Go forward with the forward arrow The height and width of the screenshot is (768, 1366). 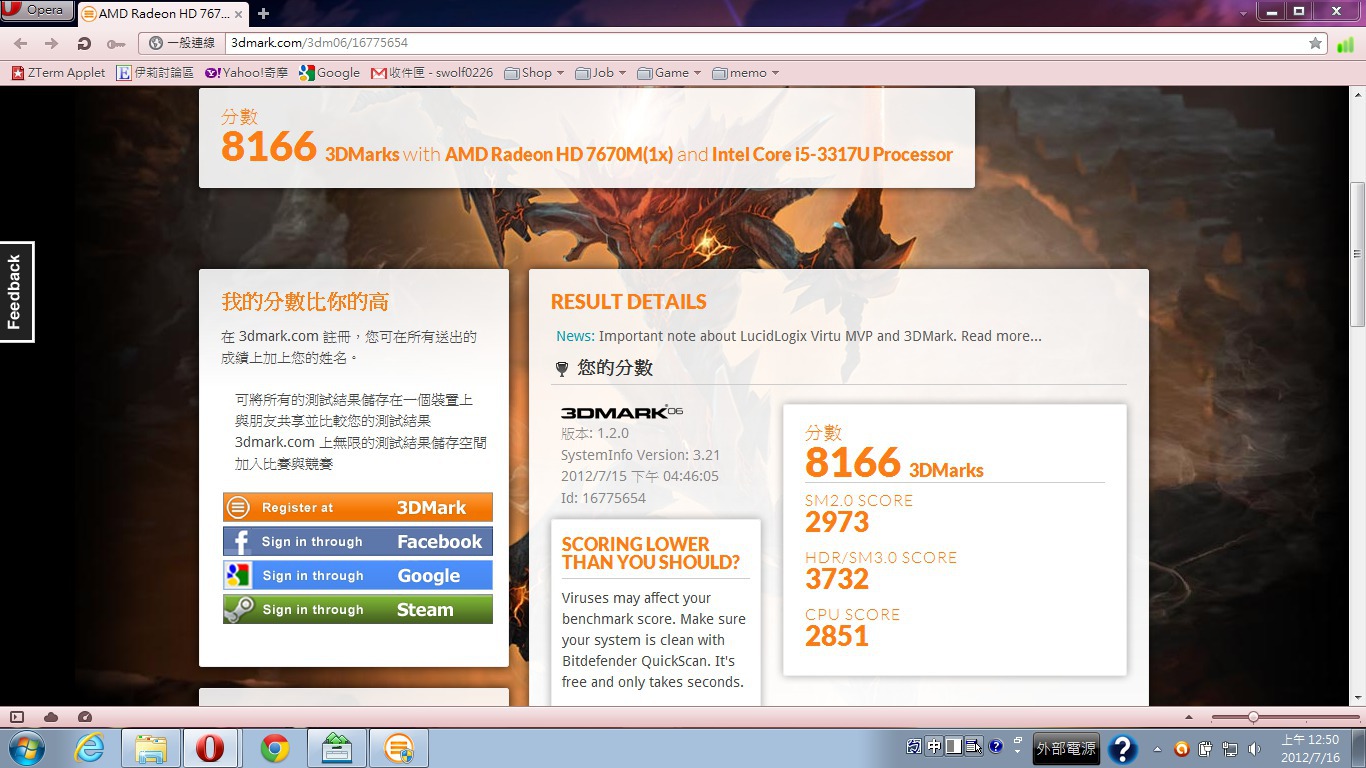pos(52,43)
